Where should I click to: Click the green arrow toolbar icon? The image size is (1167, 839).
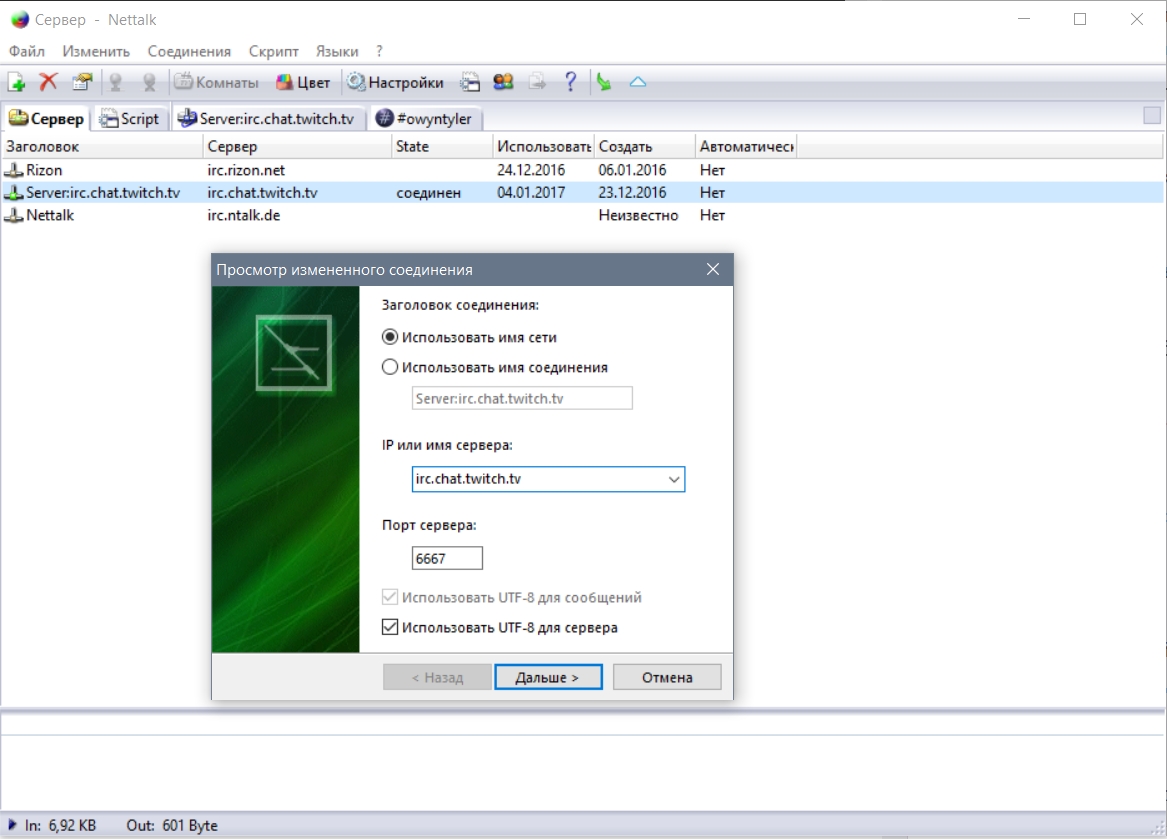tap(604, 82)
